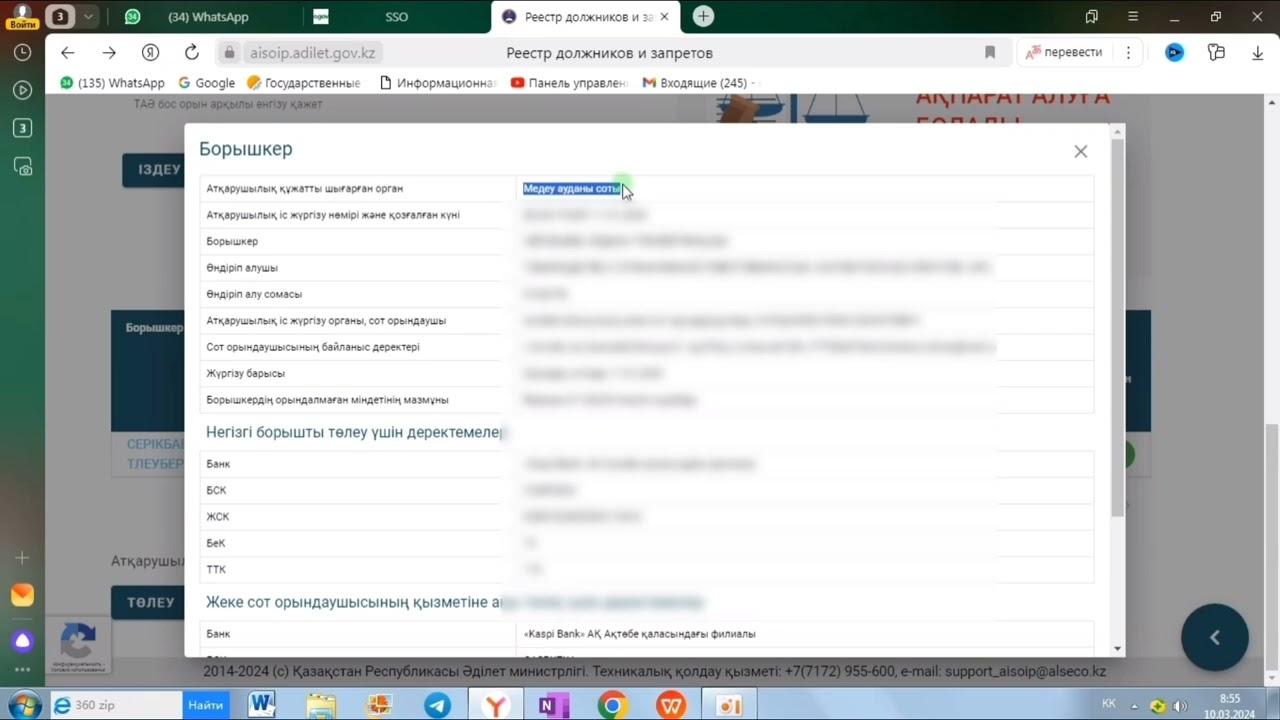Click Найти button in taskbar search
The height and width of the screenshot is (720, 1280).
point(205,705)
